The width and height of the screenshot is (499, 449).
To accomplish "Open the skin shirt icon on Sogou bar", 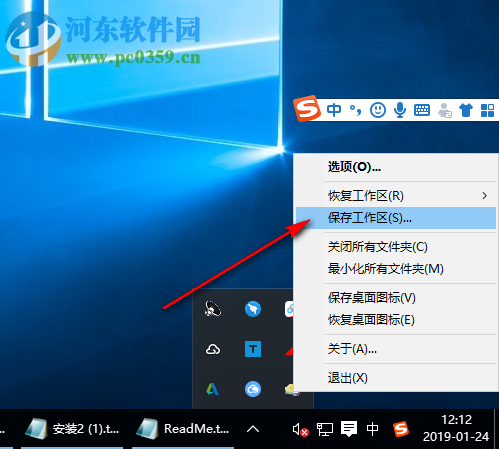I will pyautogui.click(x=466, y=110).
